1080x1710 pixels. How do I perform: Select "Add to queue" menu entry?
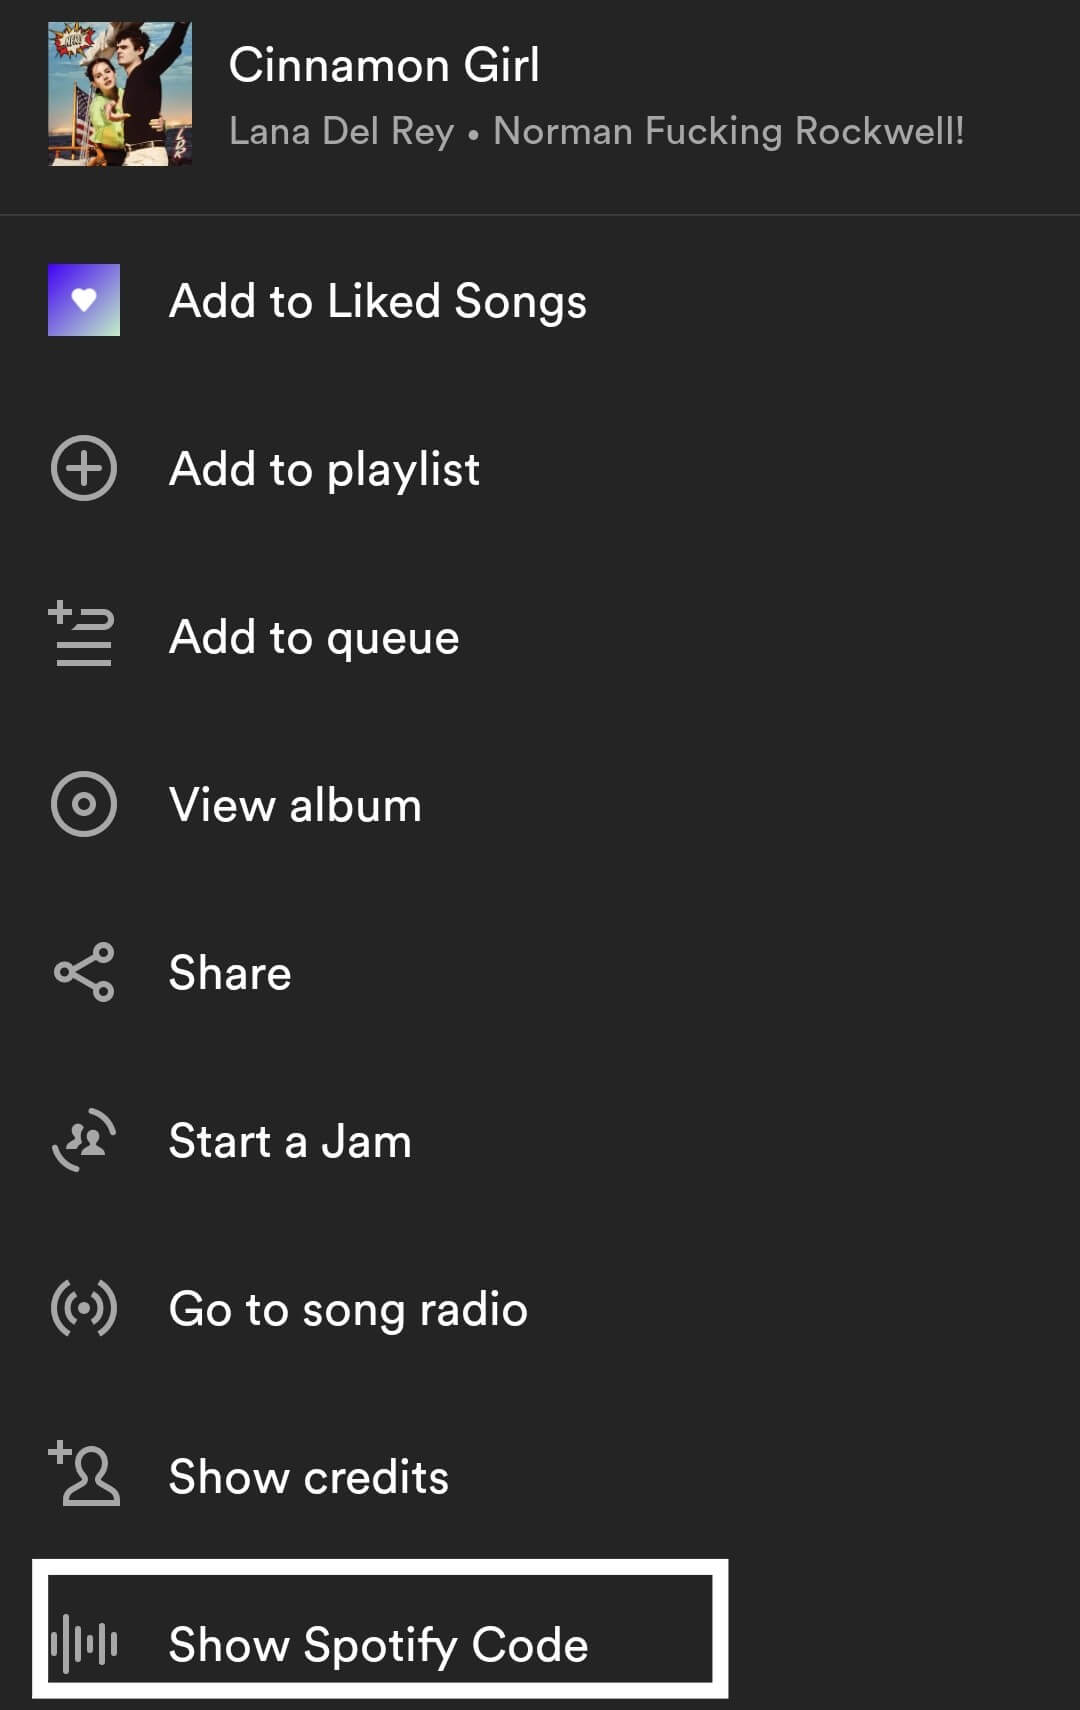(314, 637)
